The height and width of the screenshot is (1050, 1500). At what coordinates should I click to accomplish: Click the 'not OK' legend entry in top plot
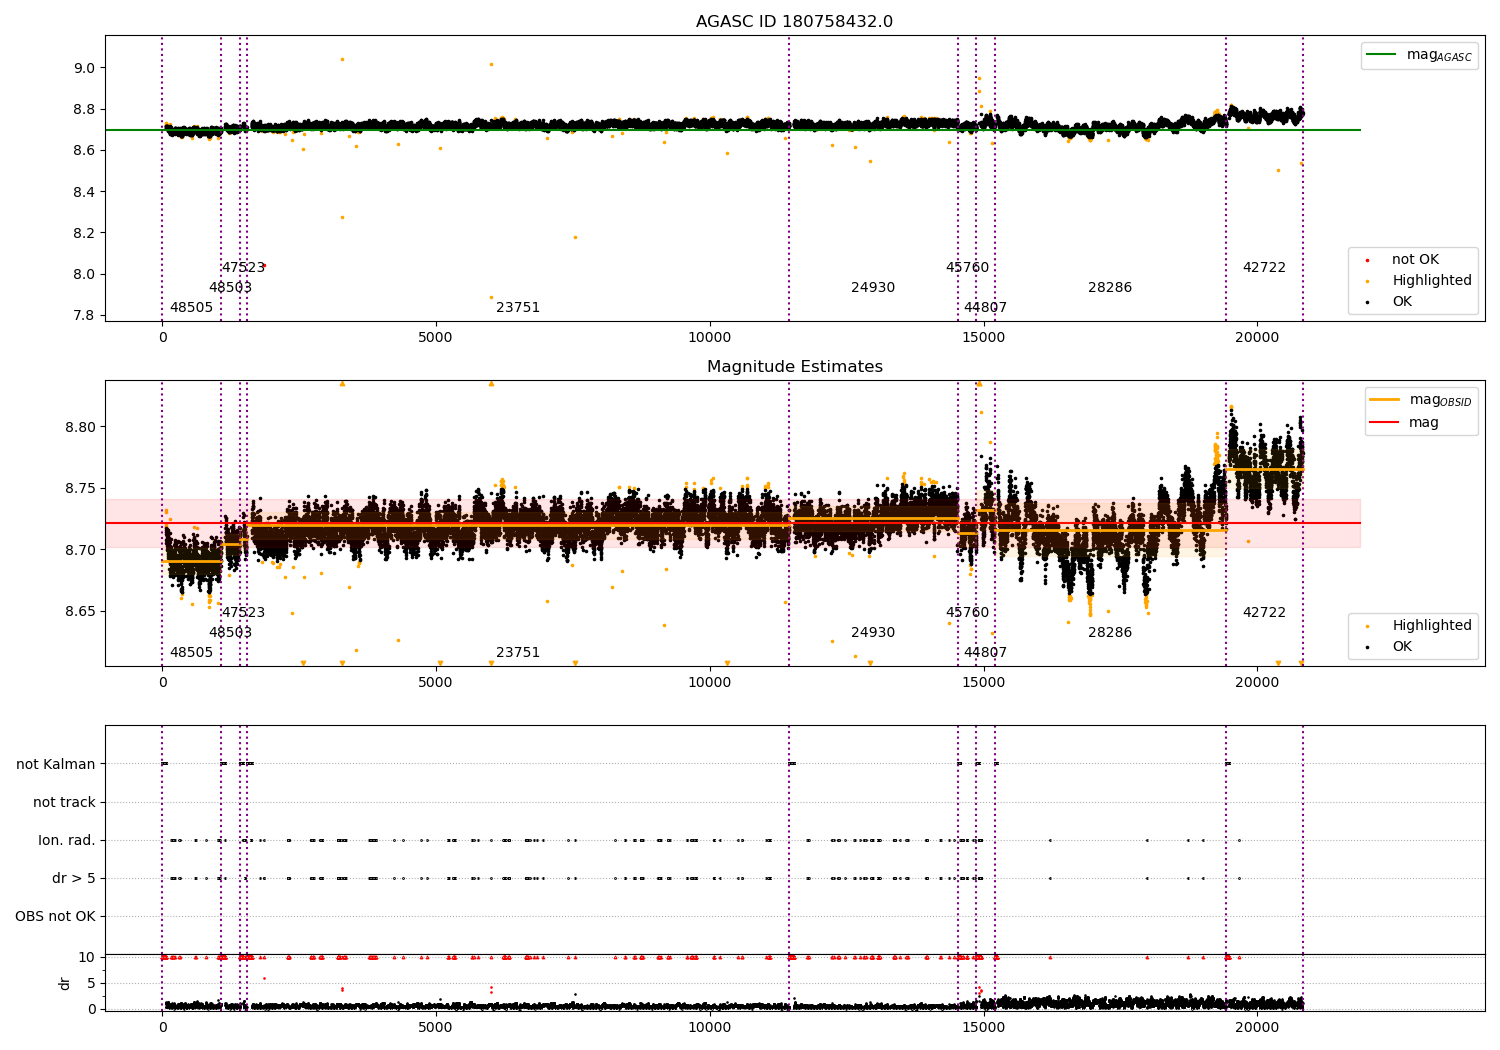(x=1405, y=260)
